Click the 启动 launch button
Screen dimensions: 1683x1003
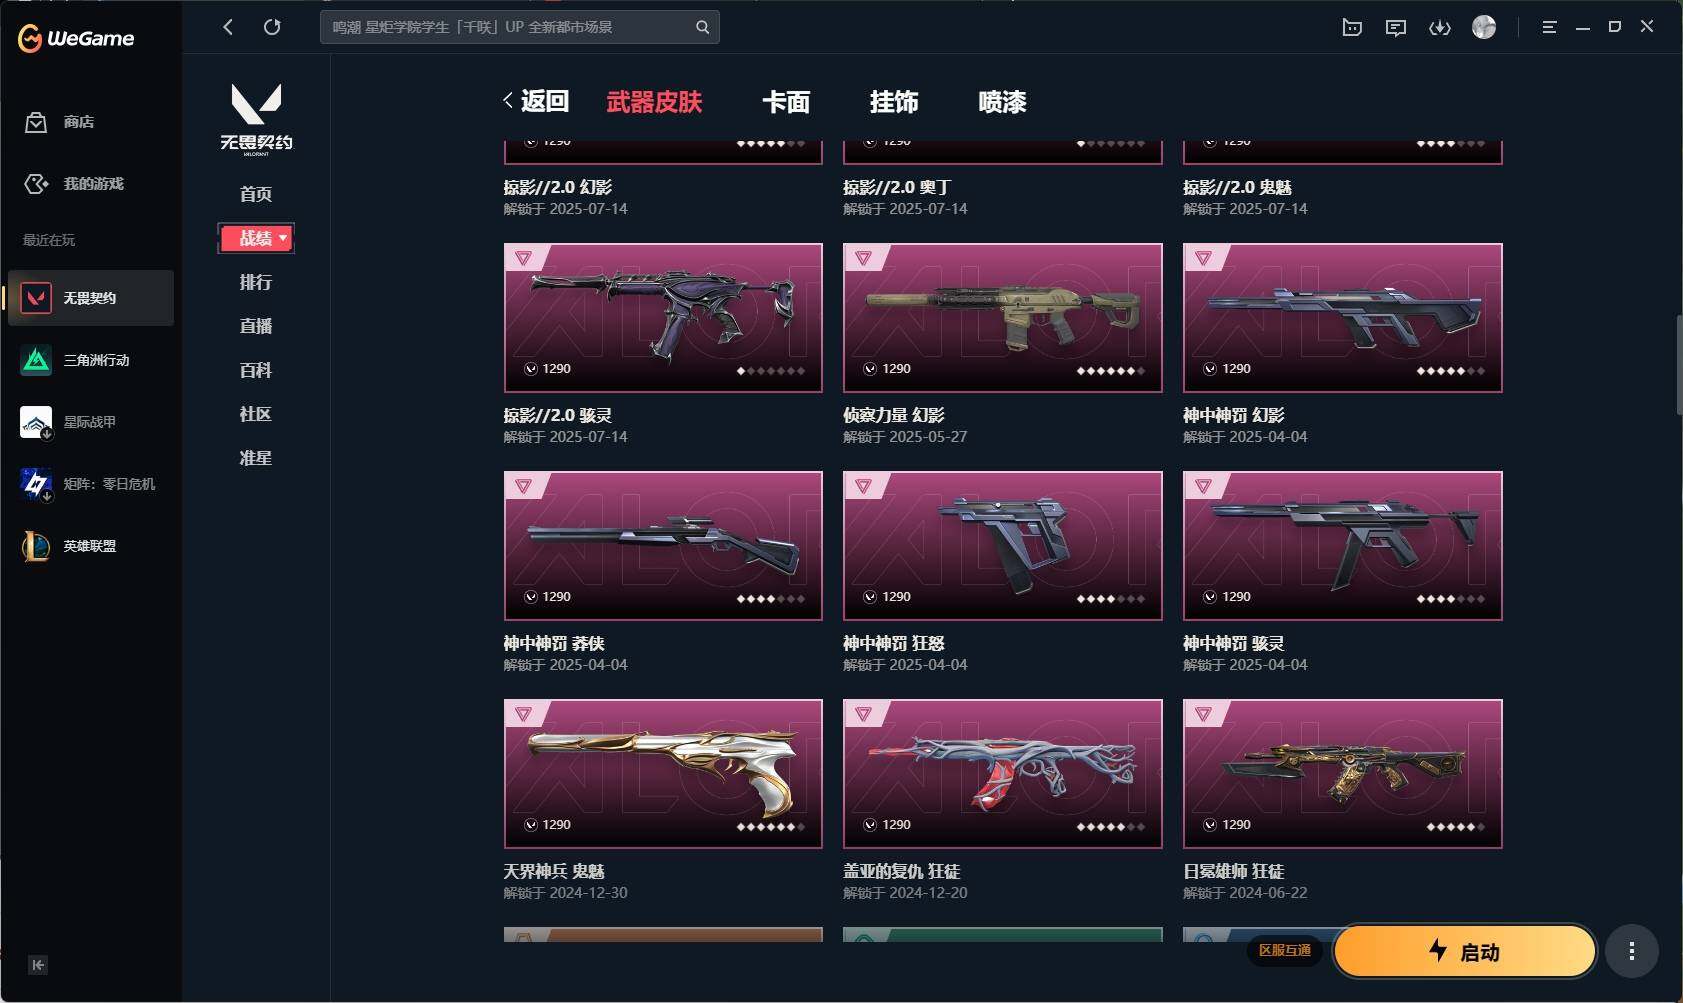click(x=1465, y=951)
